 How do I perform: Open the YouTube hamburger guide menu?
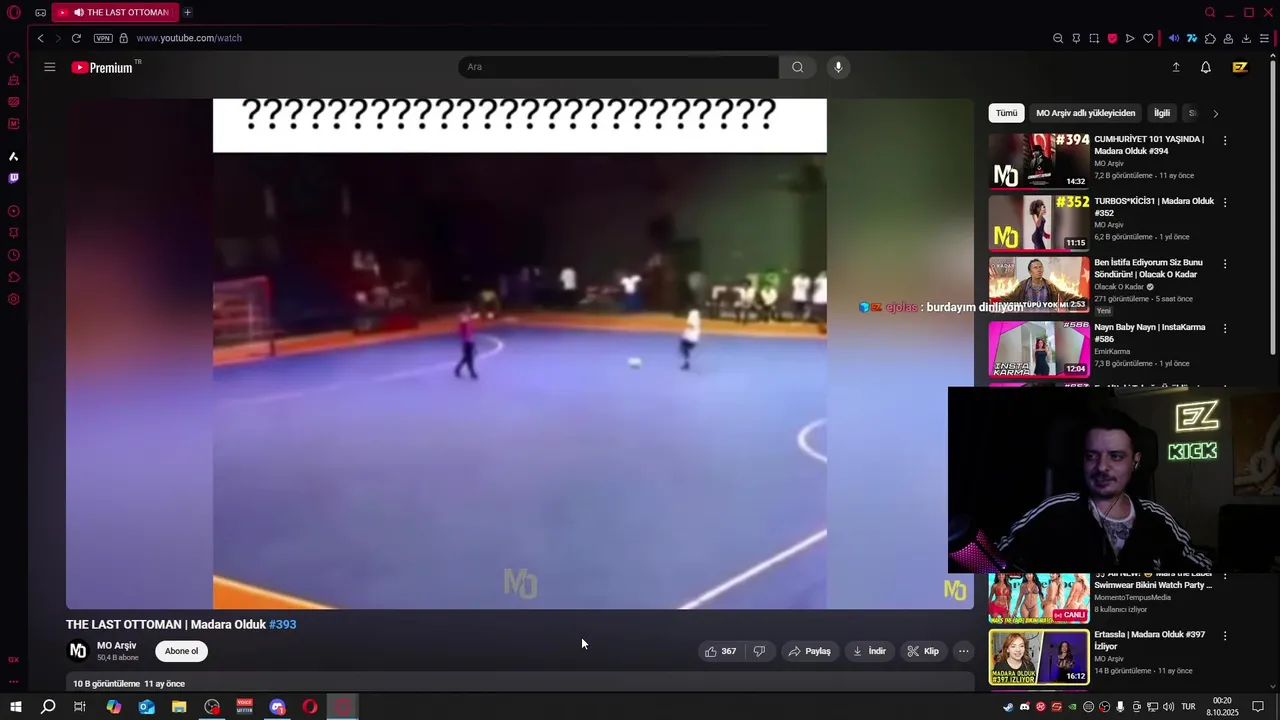tap(49, 67)
